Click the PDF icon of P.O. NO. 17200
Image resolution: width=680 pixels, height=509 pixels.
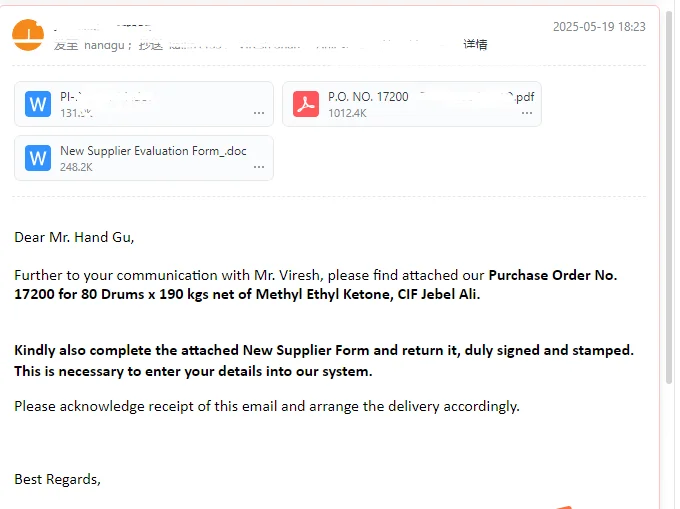(306, 104)
